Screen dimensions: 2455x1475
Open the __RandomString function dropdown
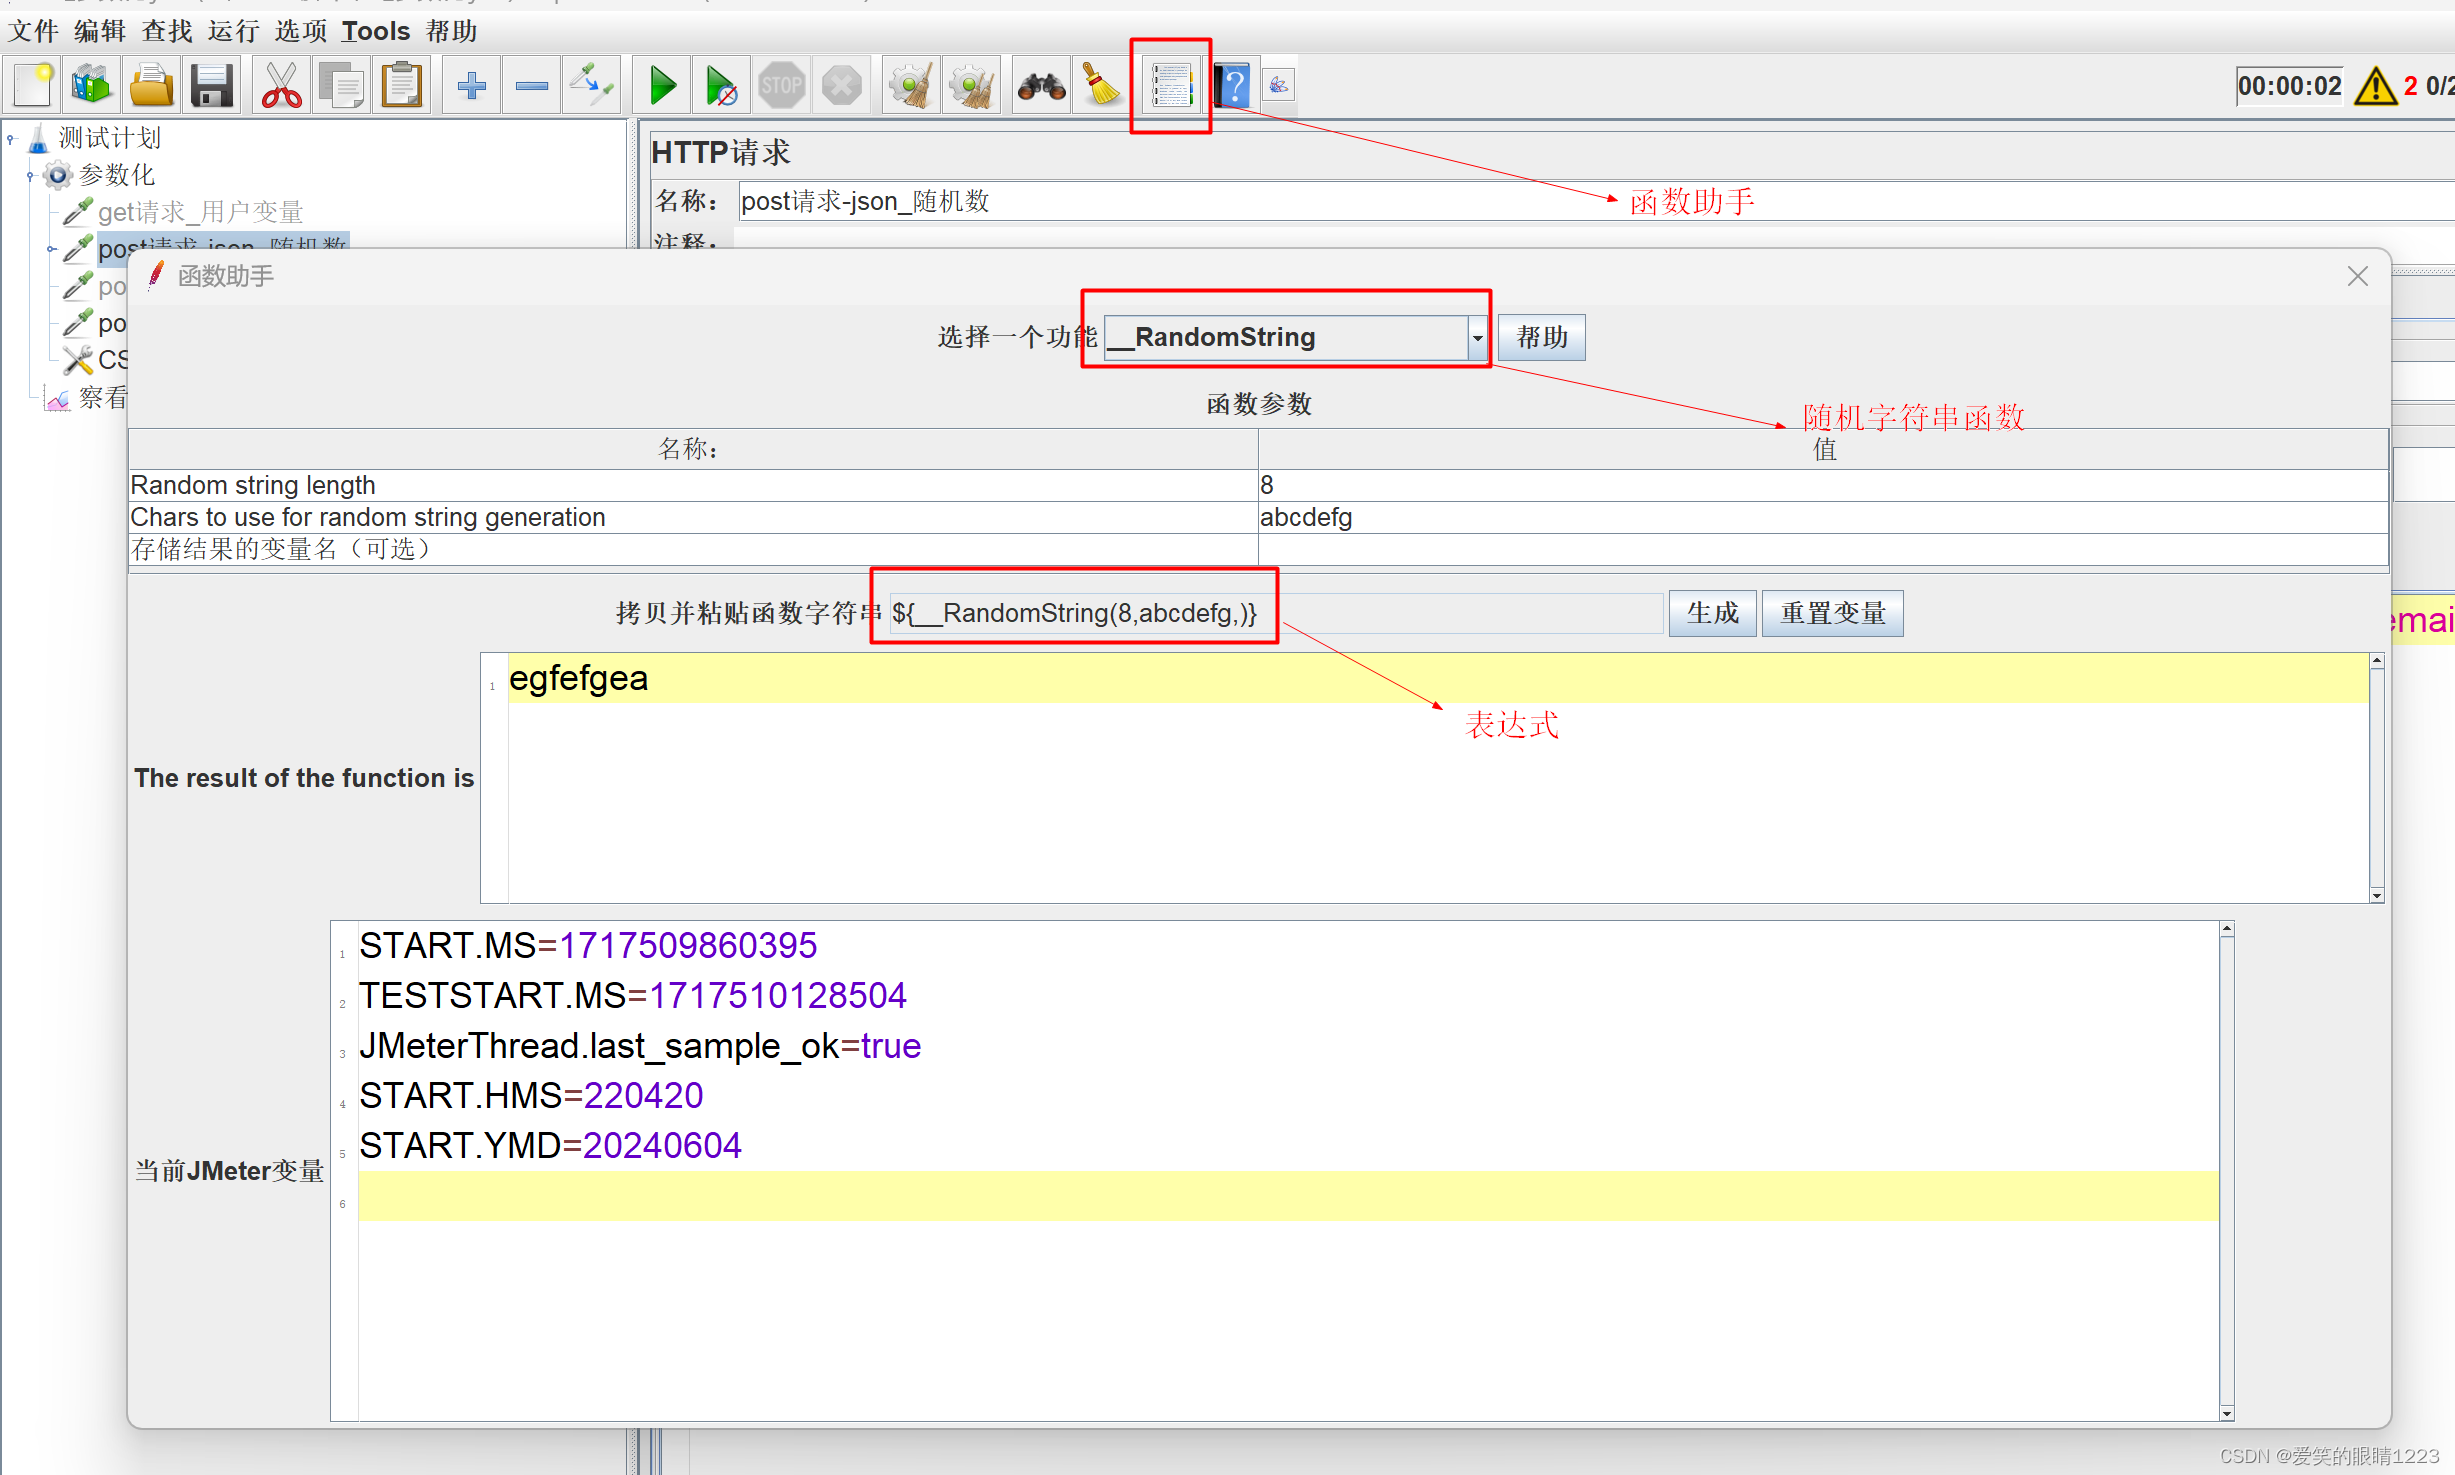[1476, 338]
